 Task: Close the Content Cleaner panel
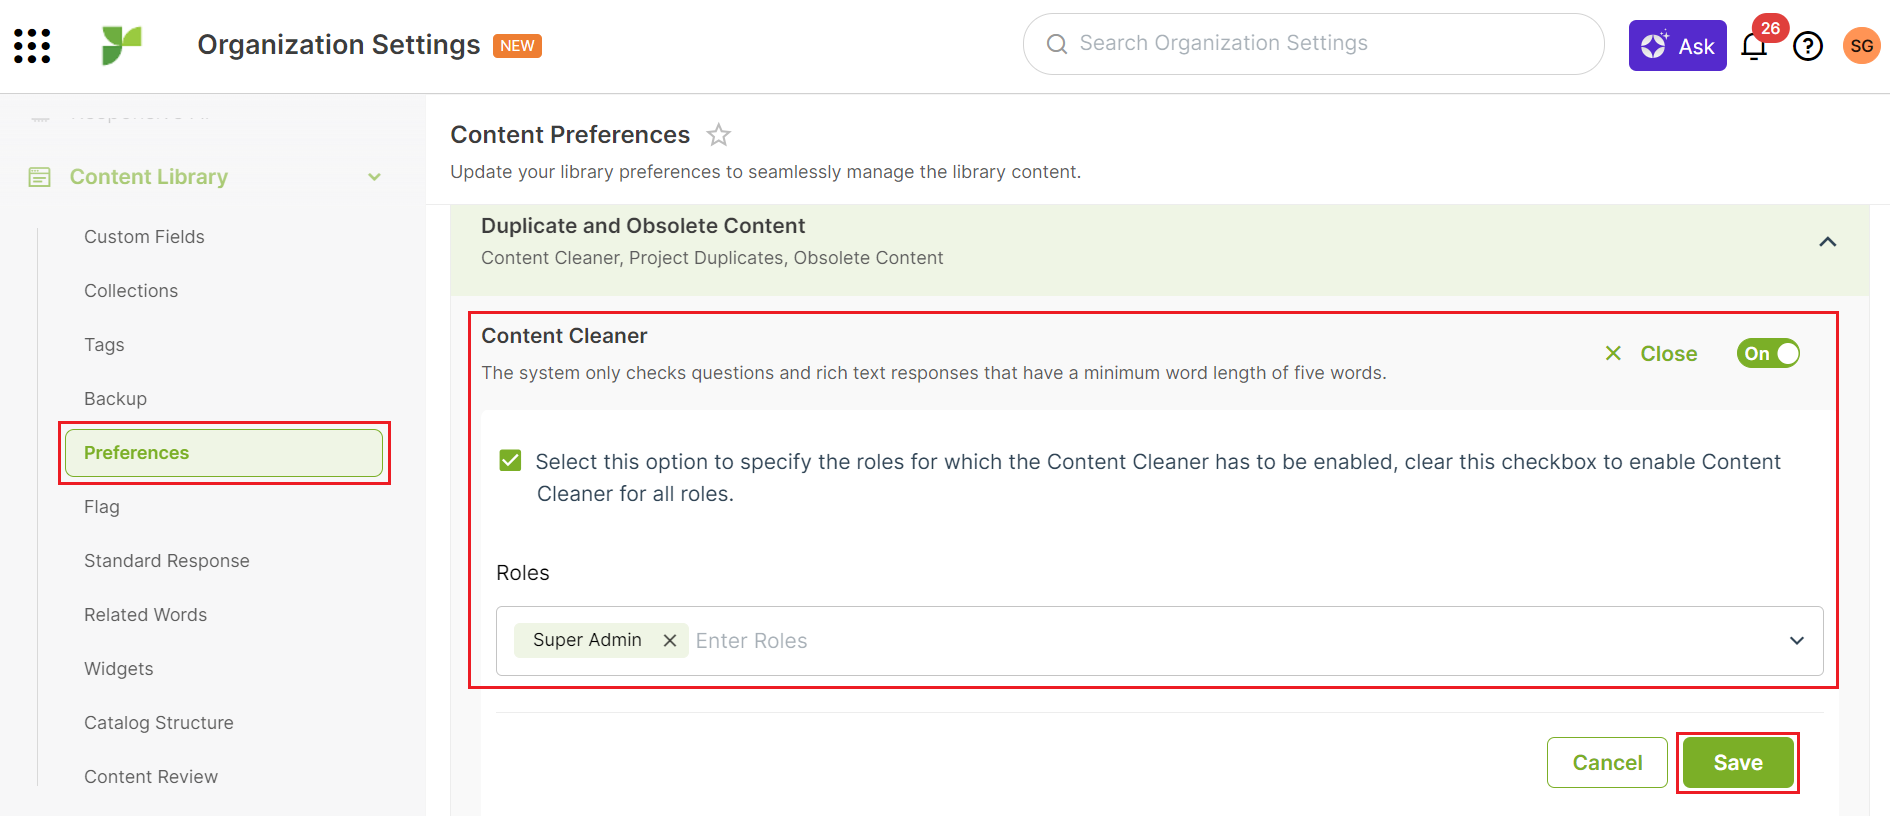pyautogui.click(x=1651, y=354)
